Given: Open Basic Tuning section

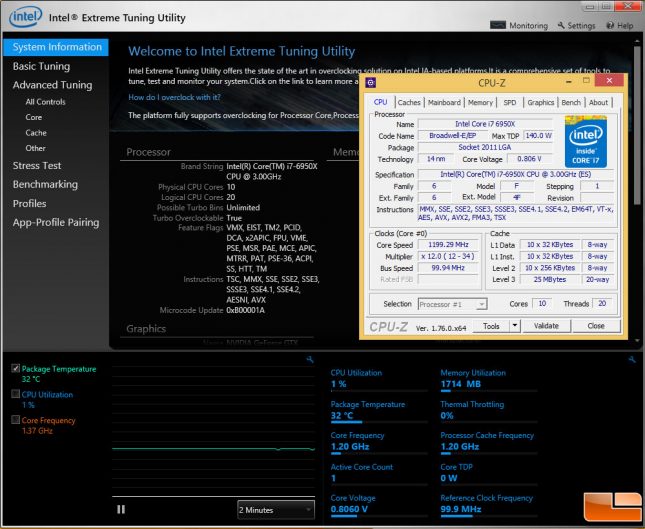Looking at the screenshot, I should click(41, 66).
